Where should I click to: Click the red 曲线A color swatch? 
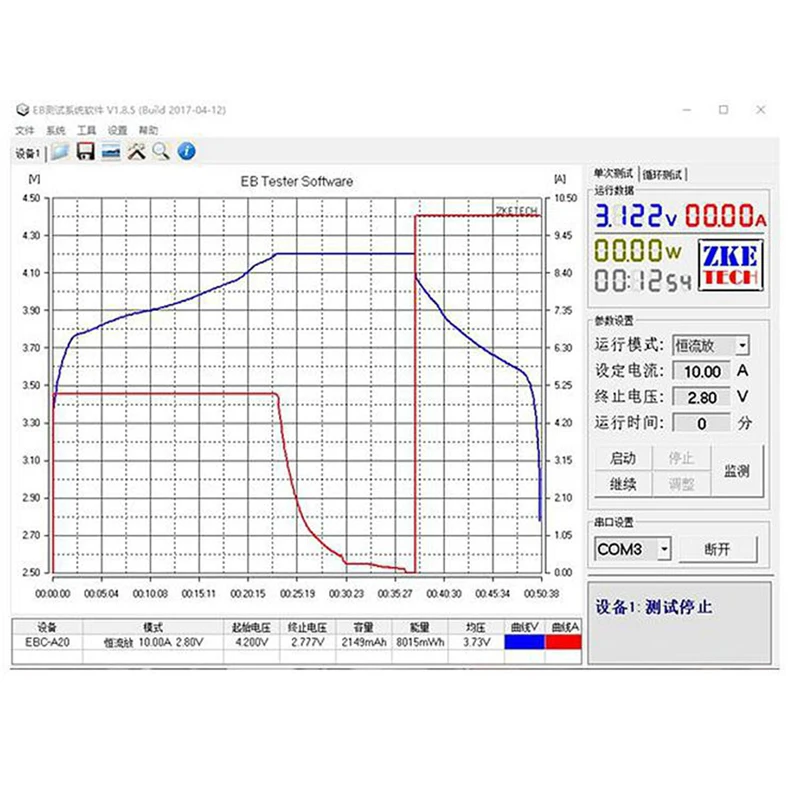(x=563, y=642)
